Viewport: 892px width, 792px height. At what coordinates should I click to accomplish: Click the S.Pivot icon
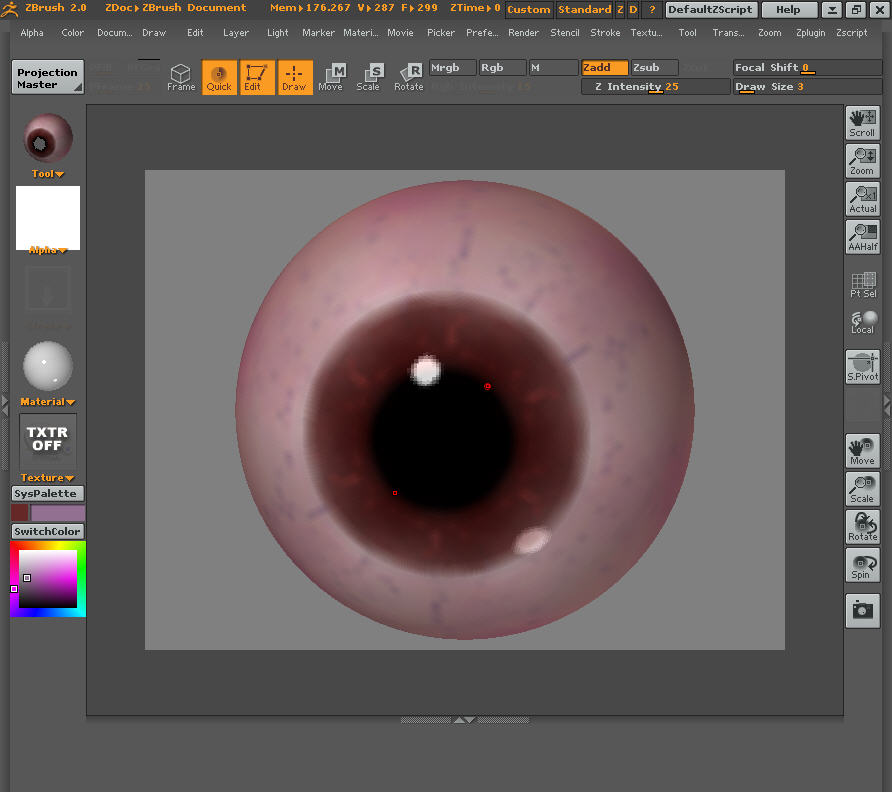[862, 367]
